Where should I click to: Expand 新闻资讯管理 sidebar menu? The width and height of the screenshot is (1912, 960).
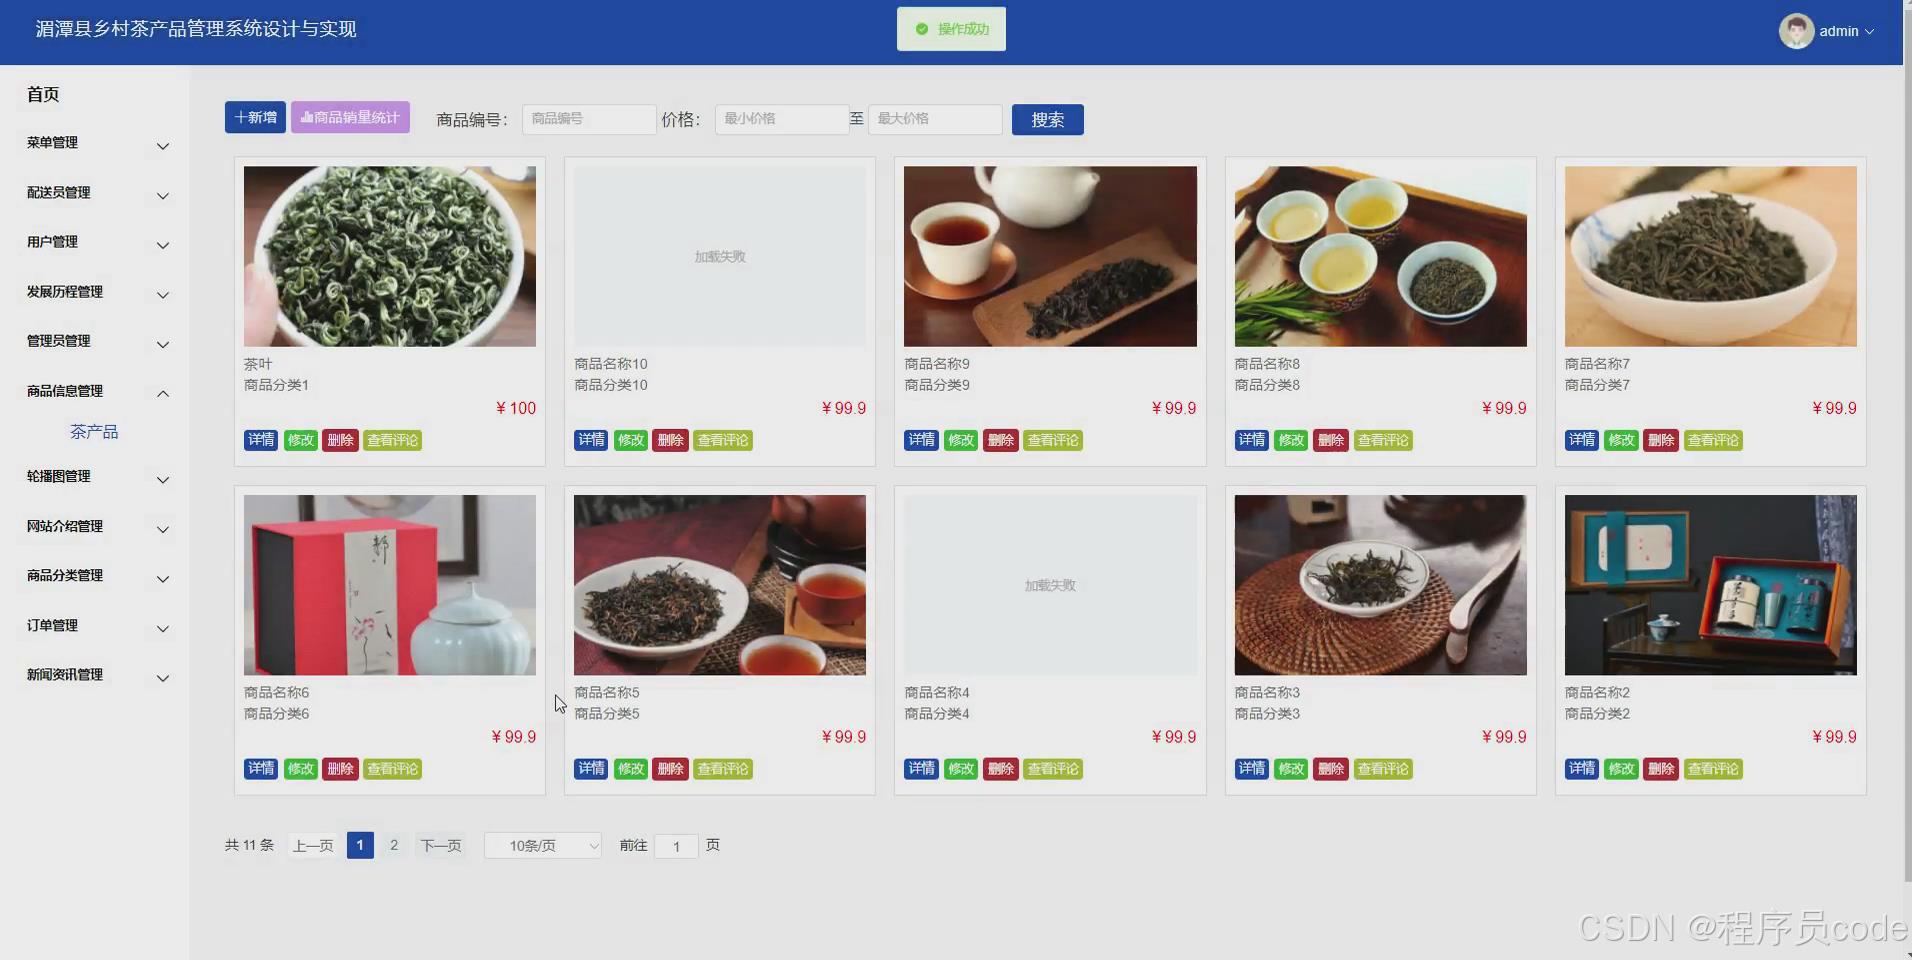(x=95, y=675)
